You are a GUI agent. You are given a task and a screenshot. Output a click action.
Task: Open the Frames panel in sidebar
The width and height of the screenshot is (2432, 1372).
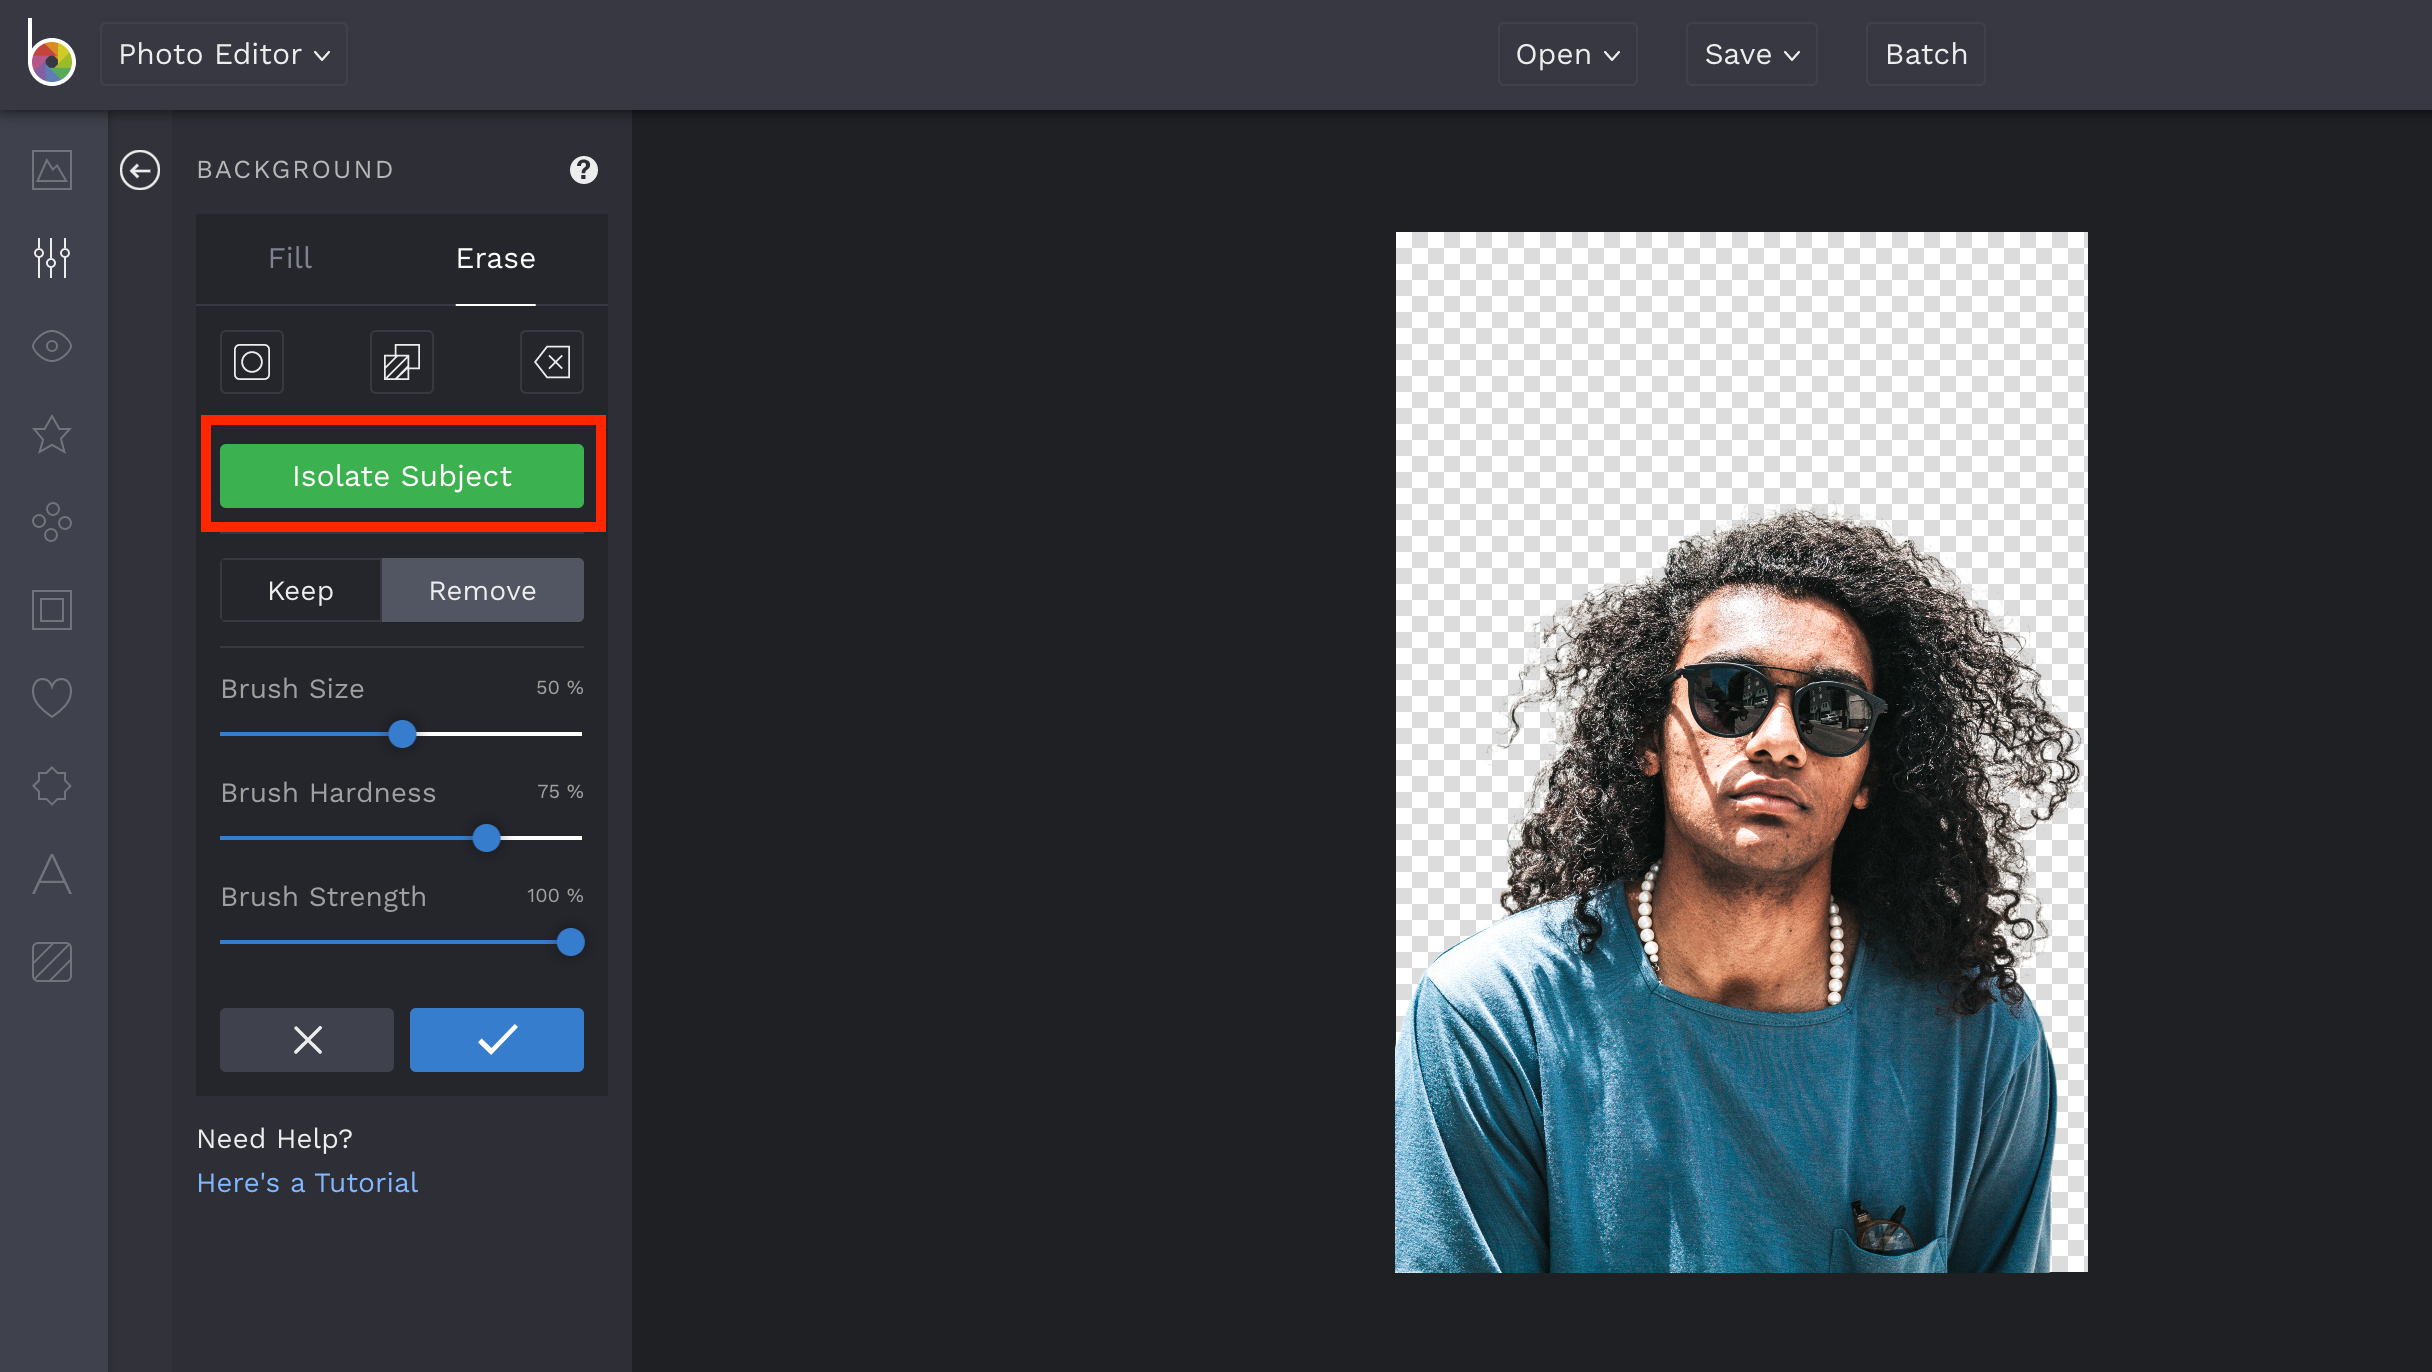click(x=51, y=610)
